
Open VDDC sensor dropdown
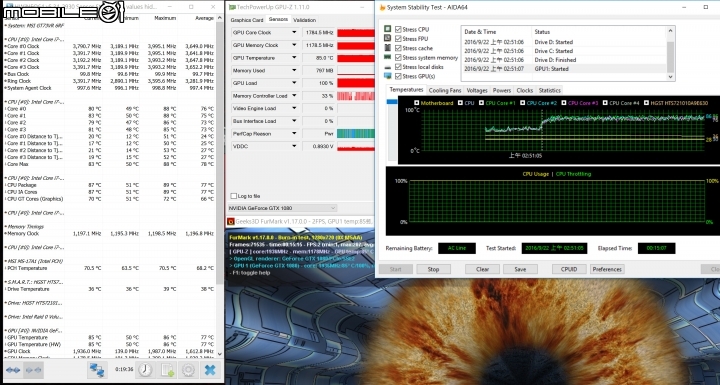coord(294,146)
